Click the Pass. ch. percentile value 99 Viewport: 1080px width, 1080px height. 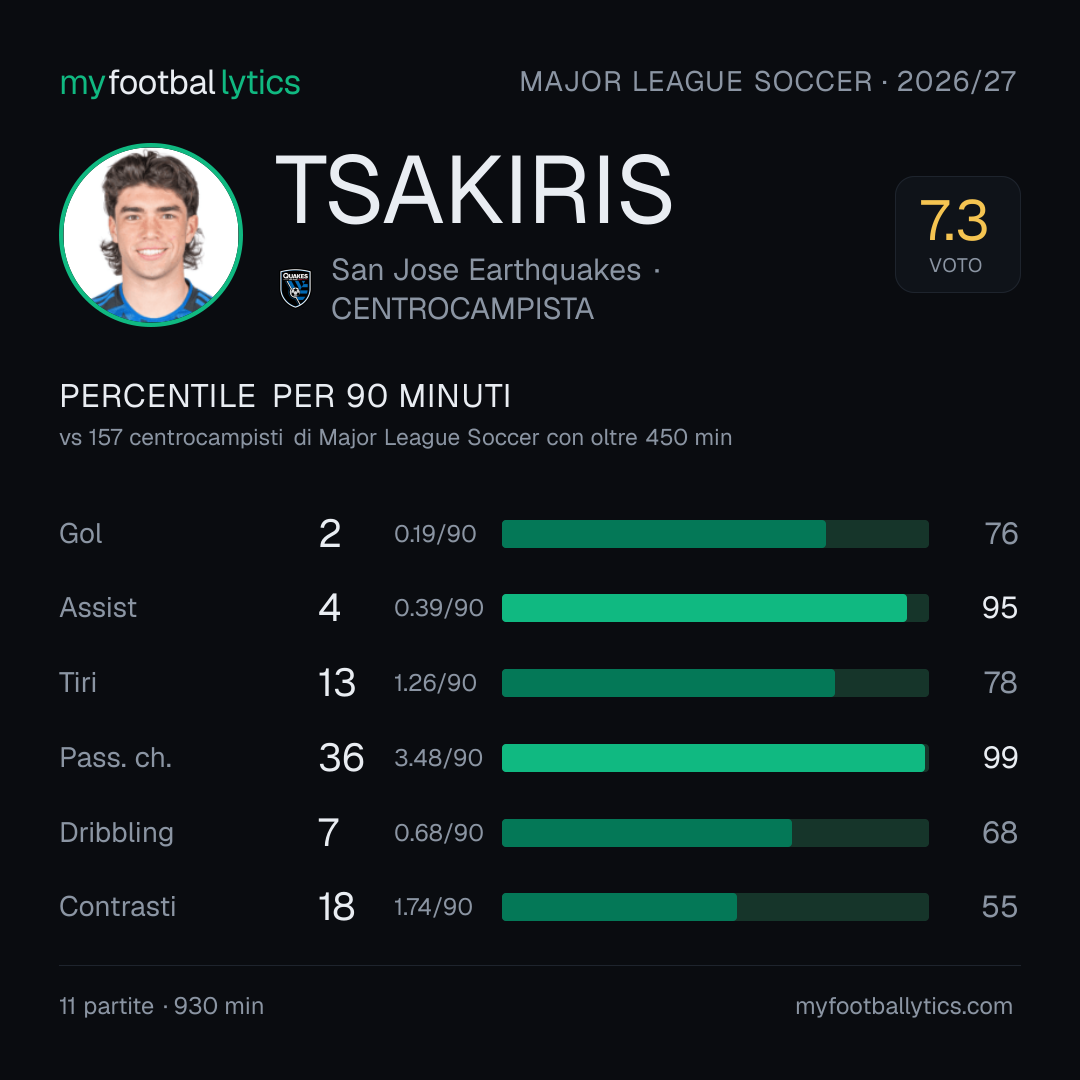click(x=1000, y=758)
